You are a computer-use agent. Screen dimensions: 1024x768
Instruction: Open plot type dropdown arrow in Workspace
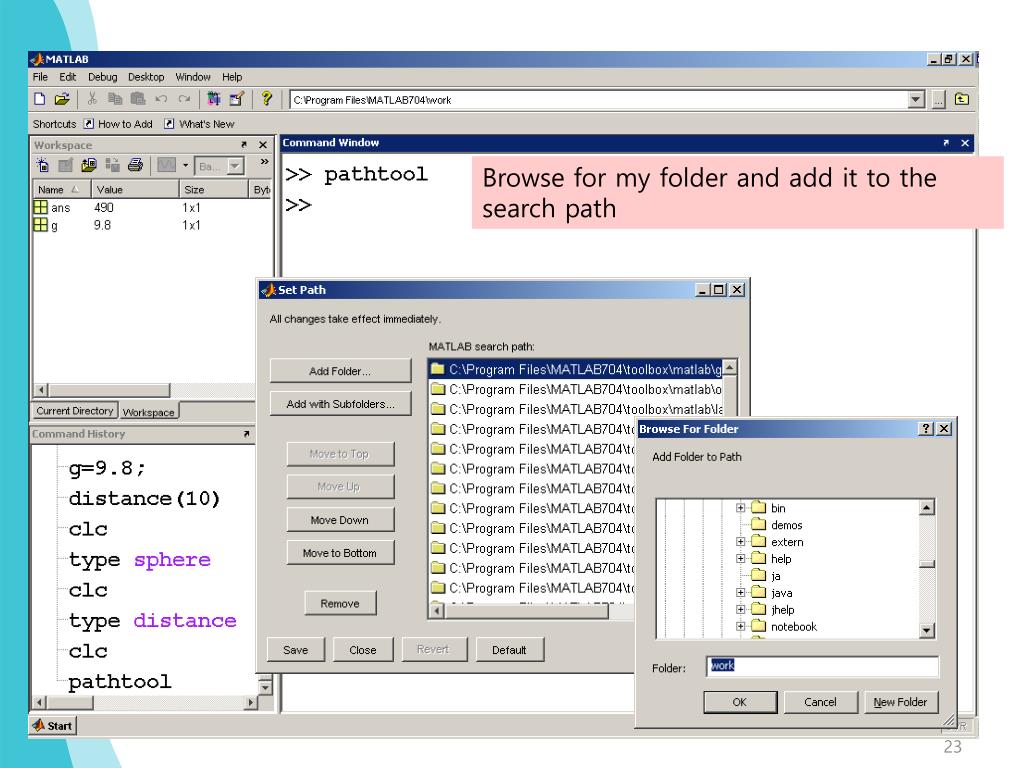(185, 165)
